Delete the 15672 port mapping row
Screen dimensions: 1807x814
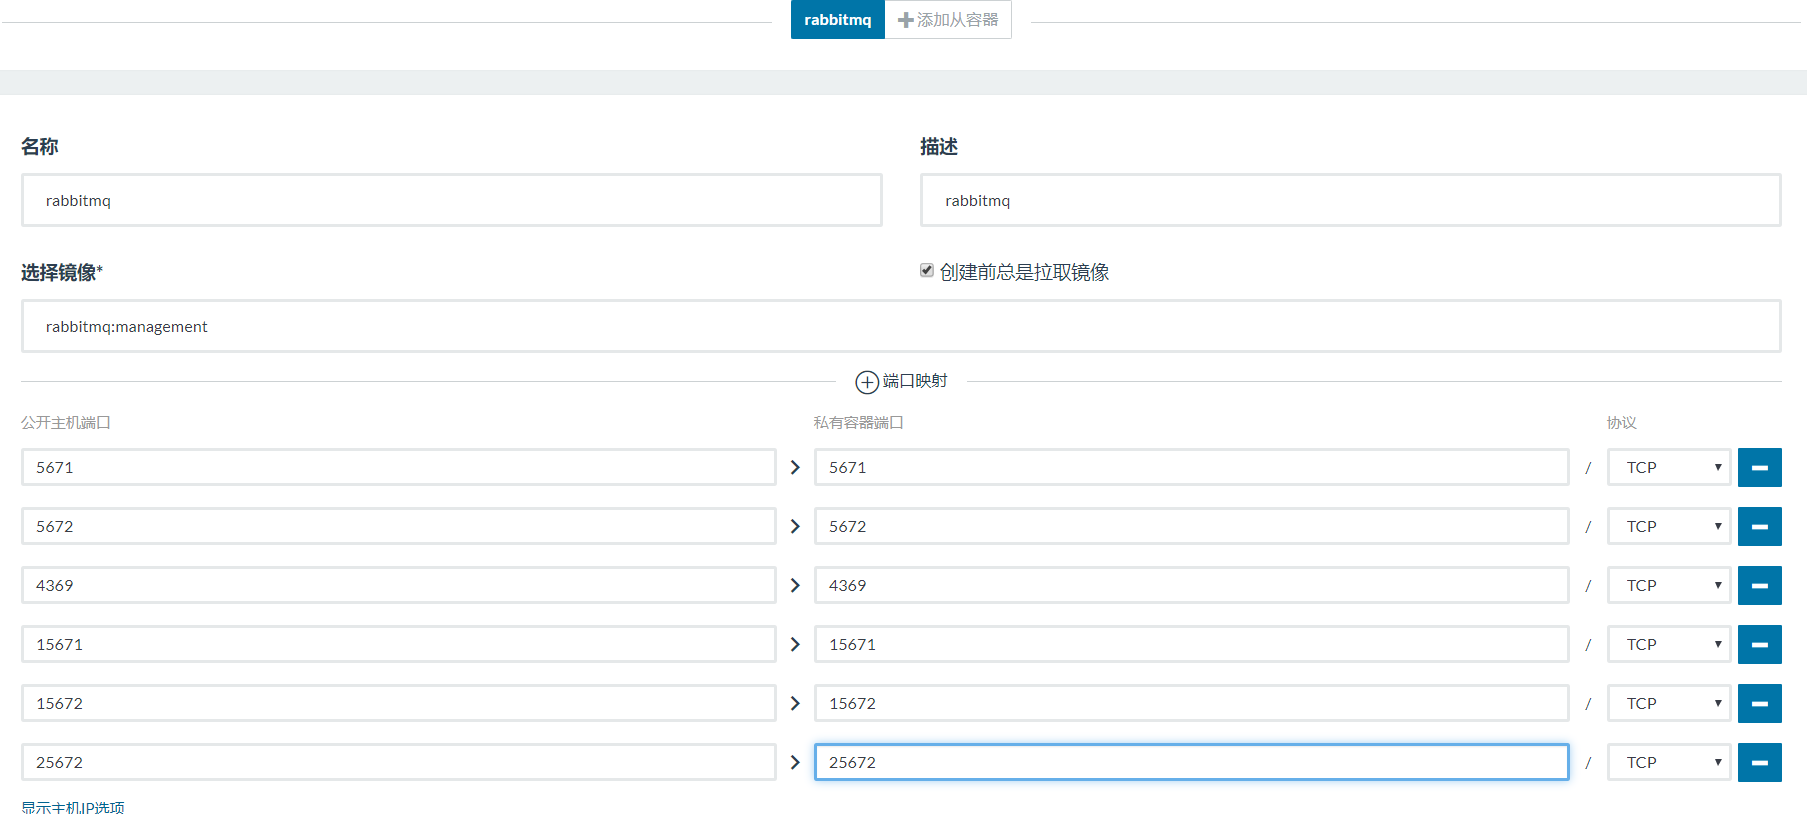1759,703
